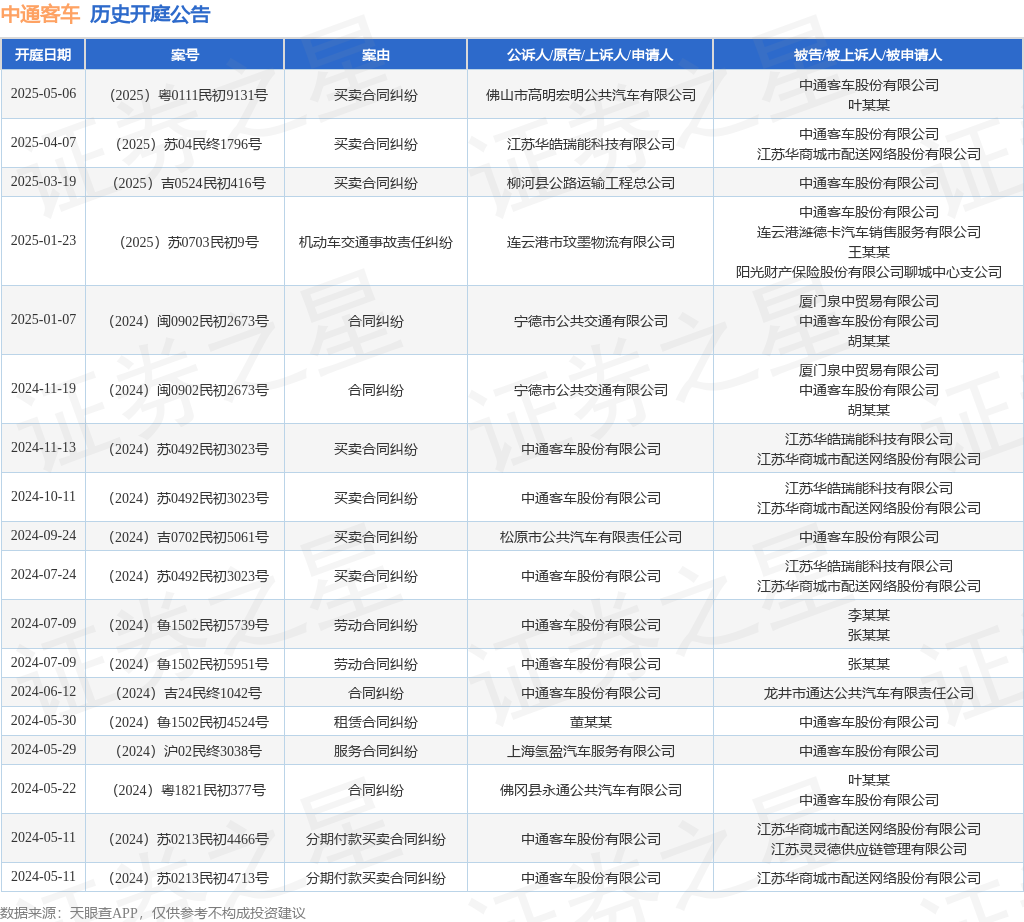This screenshot has width=1024, height=922.
Task: Click case number '(2024)吉0702民初5061号'
Action: click(x=188, y=537)
